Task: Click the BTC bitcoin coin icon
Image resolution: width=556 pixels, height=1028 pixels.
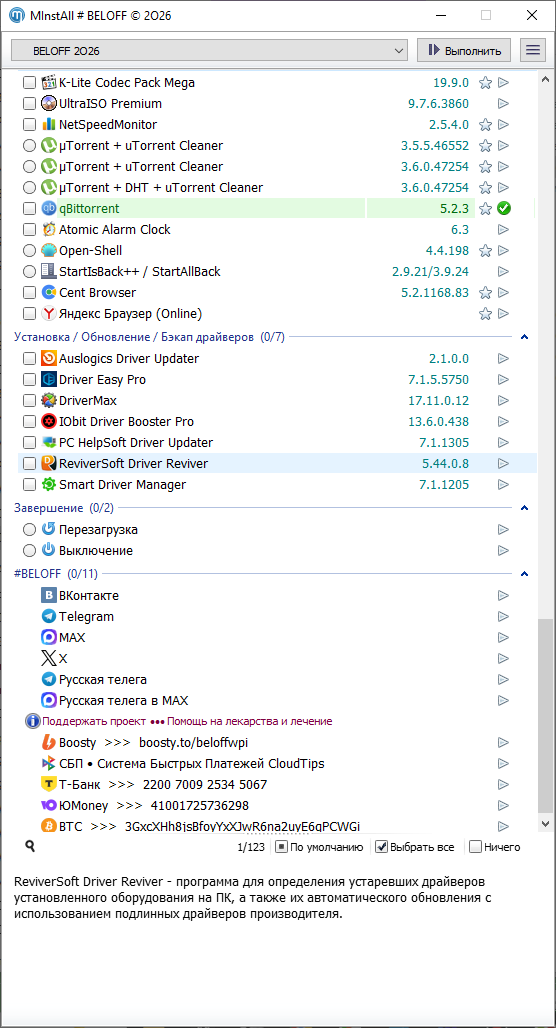Action: pyautogui.click(x=49, y=826)
